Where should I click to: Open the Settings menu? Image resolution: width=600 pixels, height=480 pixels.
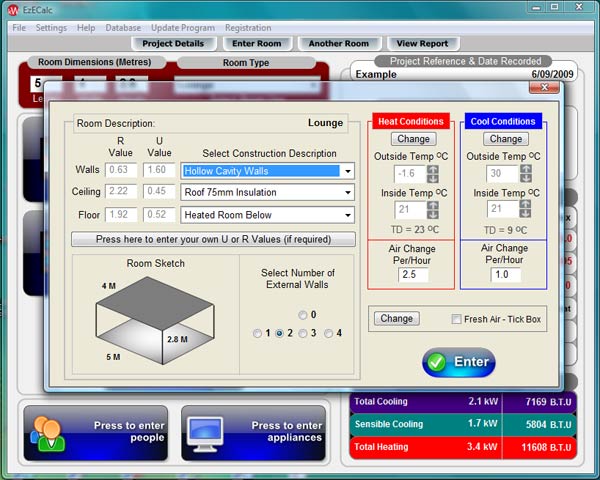(51, 28)
